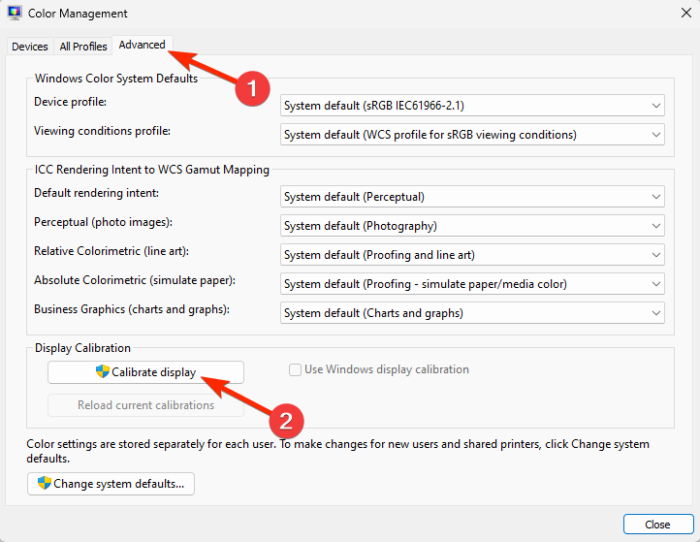
Task: Select the Advanced tab
Action: pyautogui.click(x=141, y=45)
